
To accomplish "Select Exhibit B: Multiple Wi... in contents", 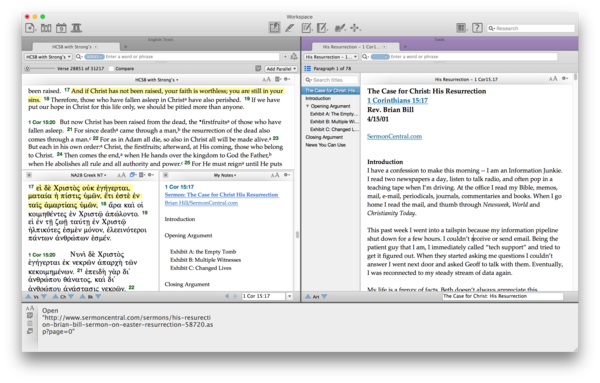I will (334, 121).
